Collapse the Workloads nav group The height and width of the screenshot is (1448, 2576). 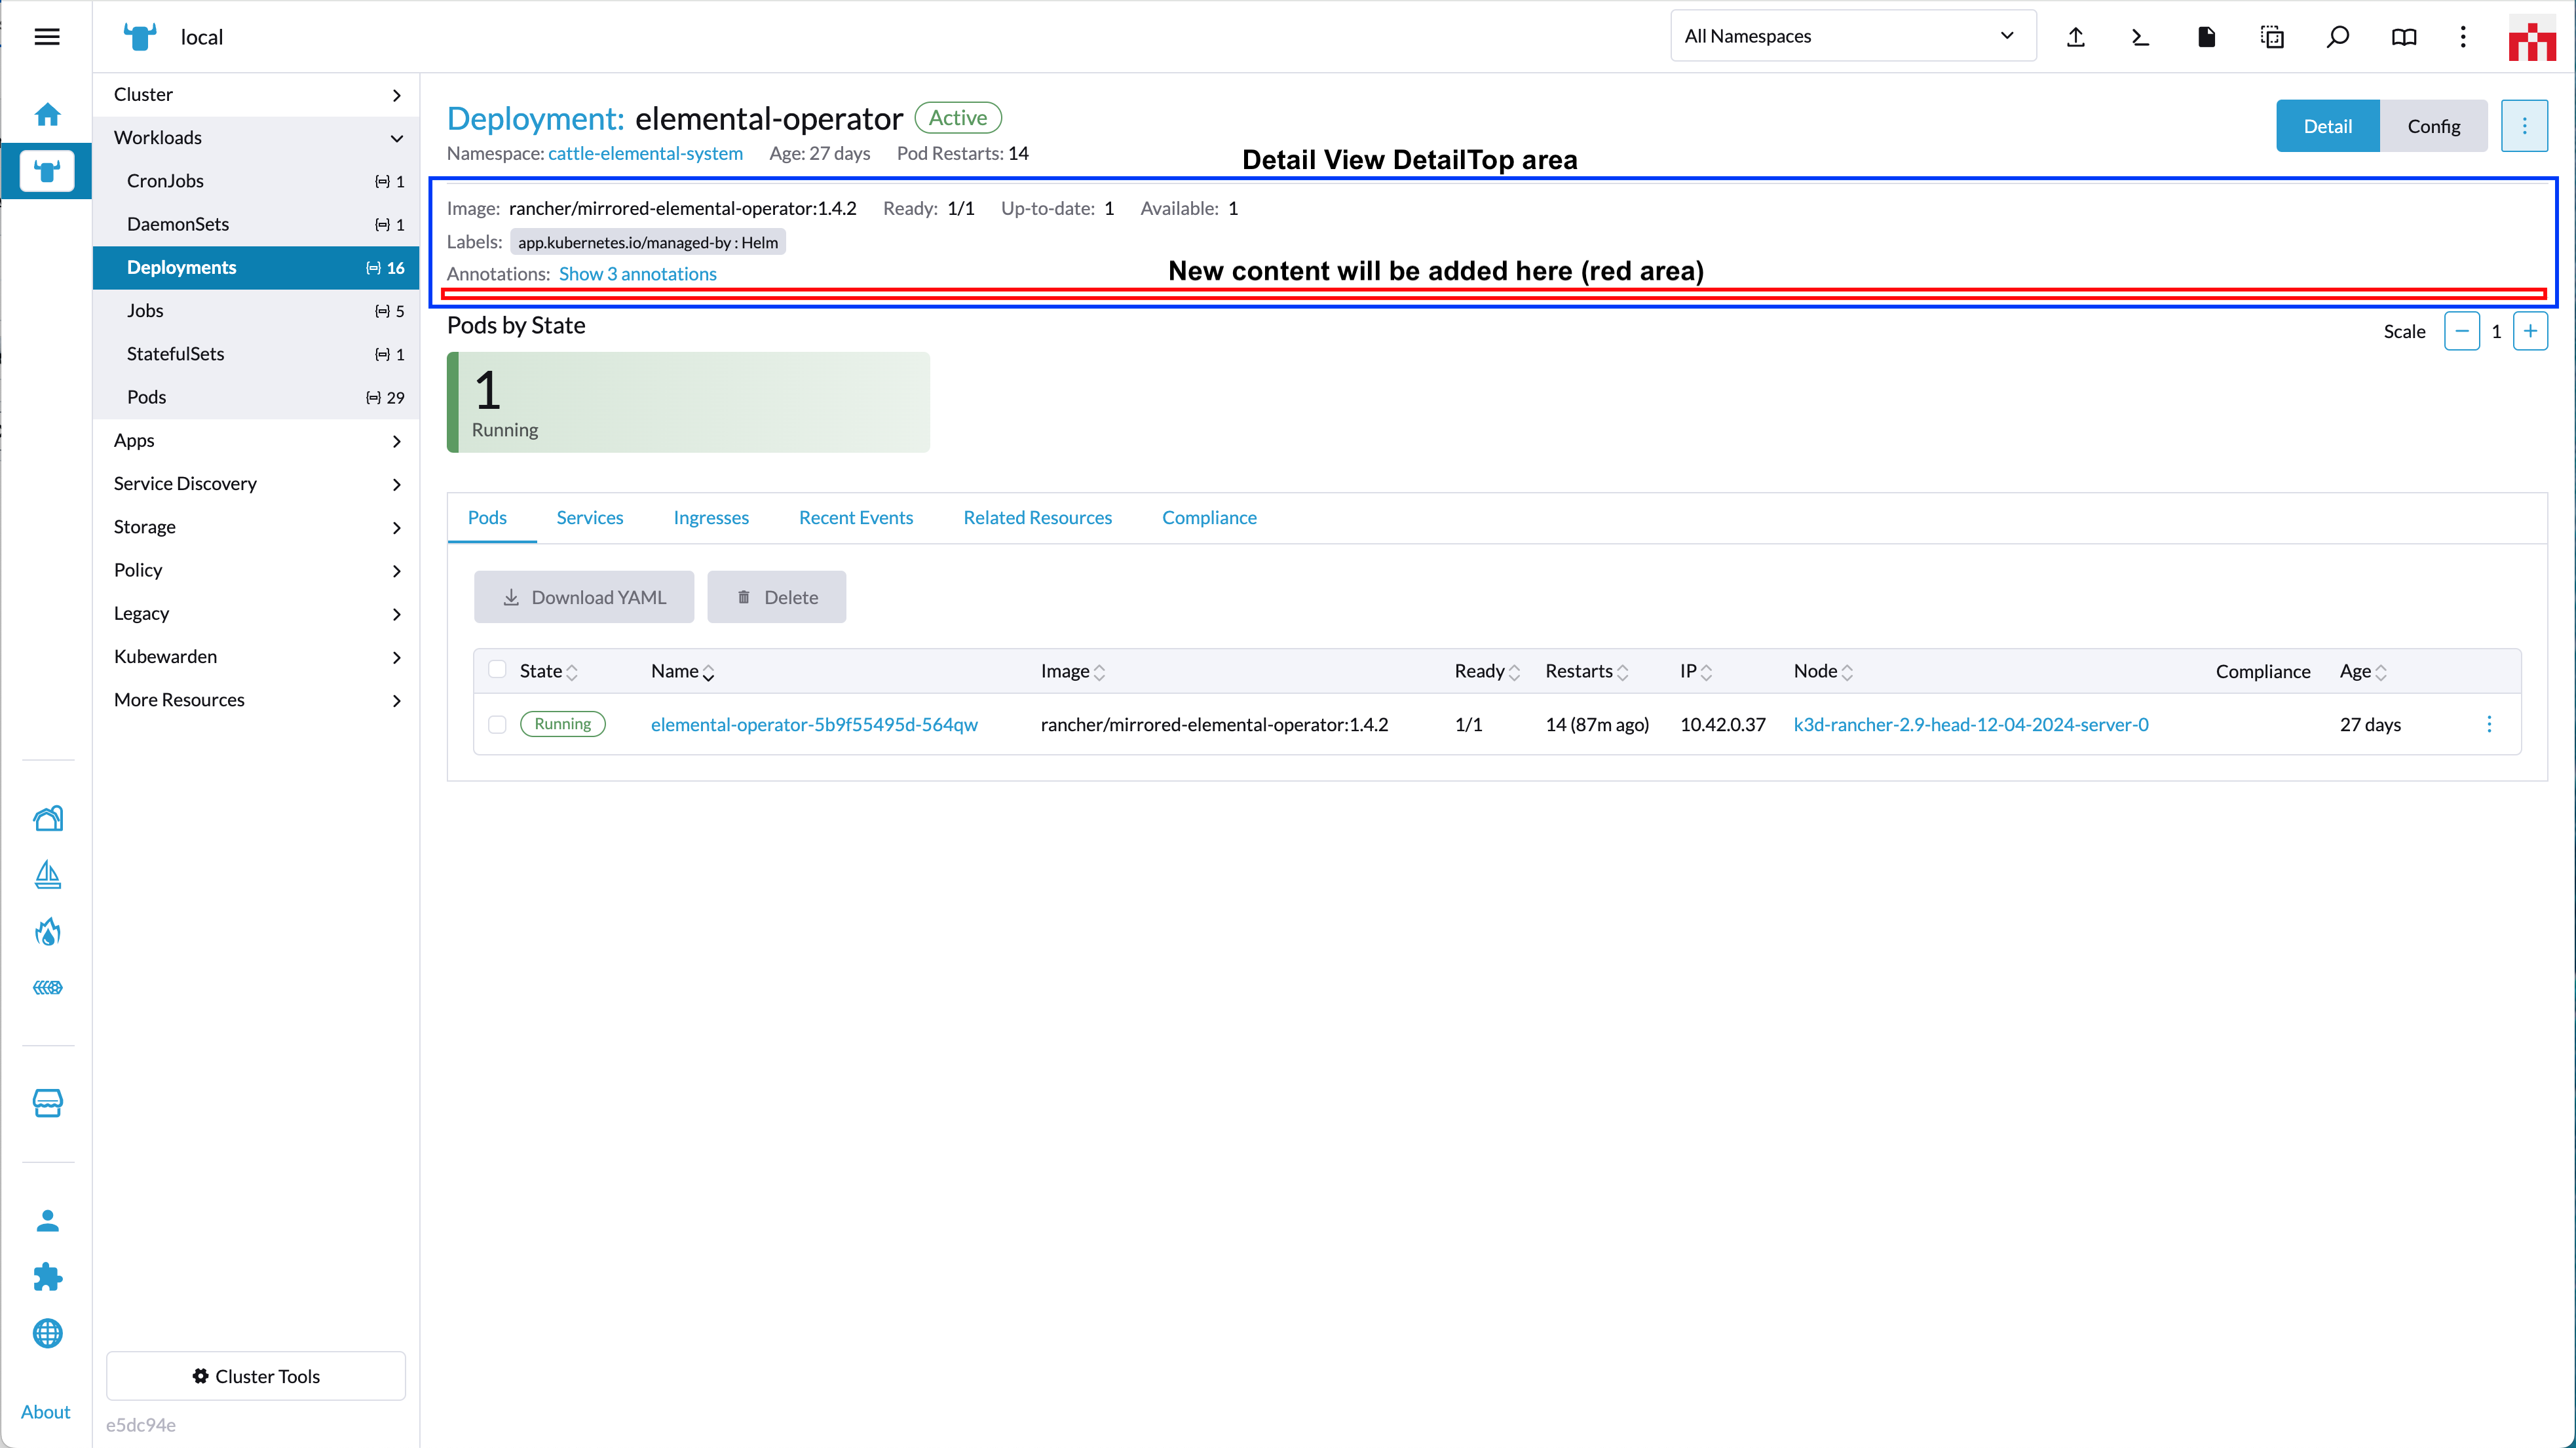(x=256, y=138)
